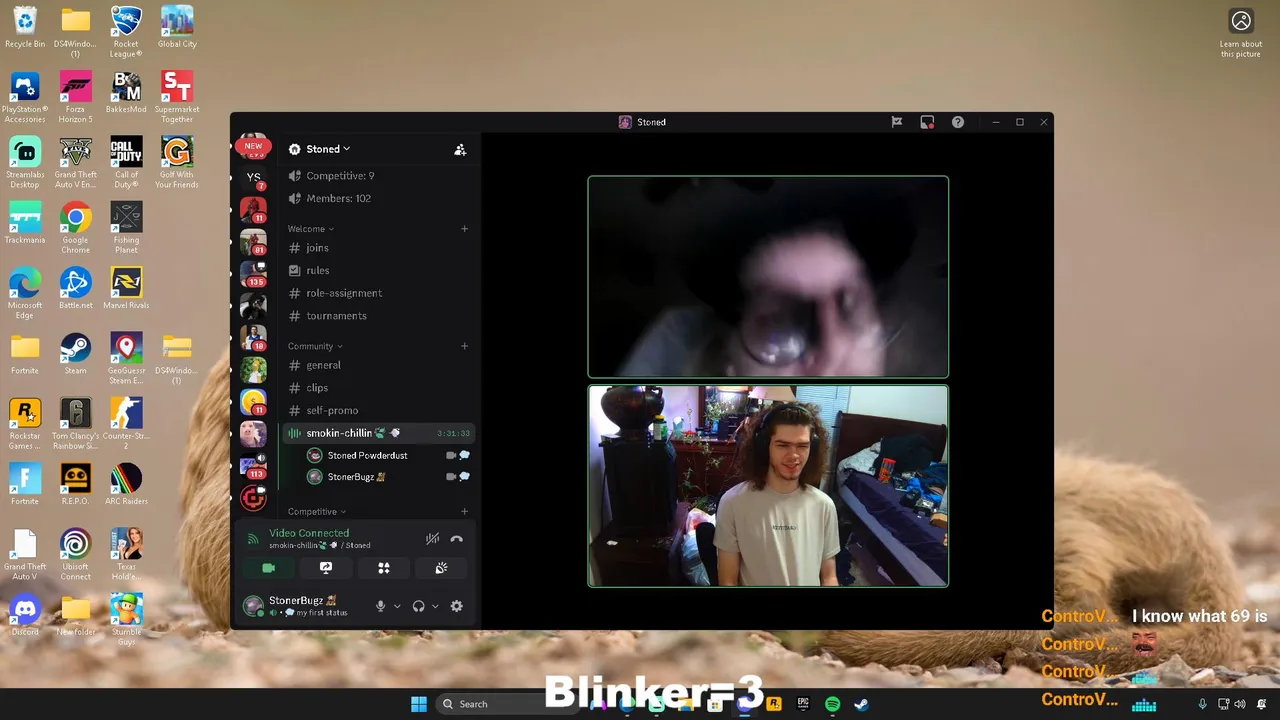
Task: Disconnect from the voice call
Action: tap(457, 539)
